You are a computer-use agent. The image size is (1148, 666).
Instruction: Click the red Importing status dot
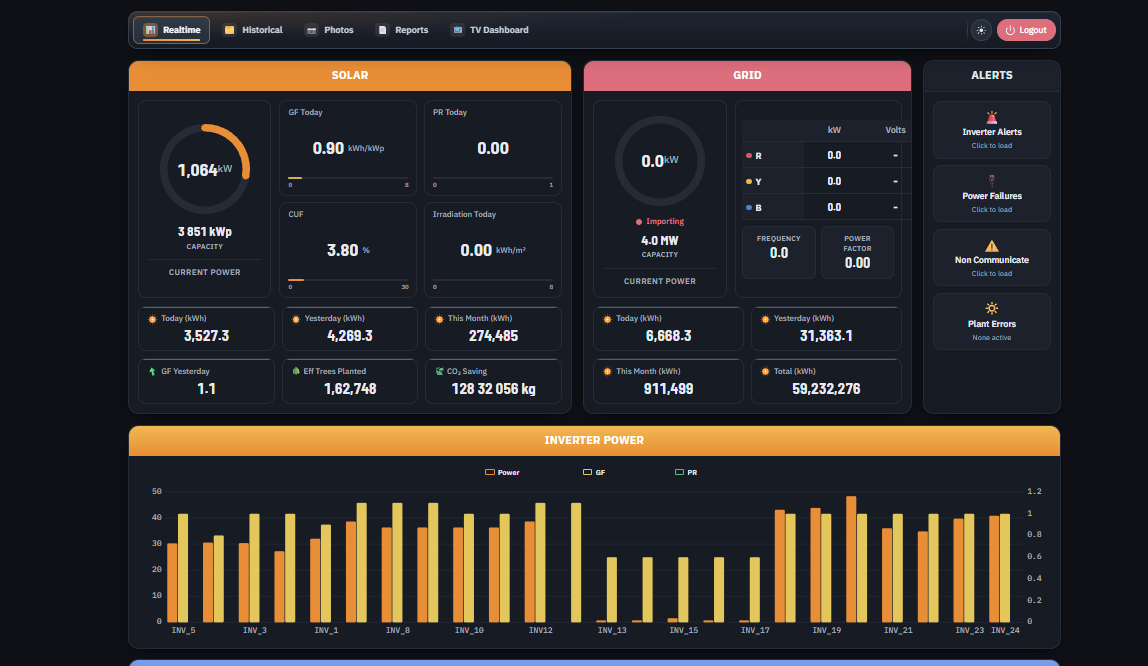pos(638,222)
